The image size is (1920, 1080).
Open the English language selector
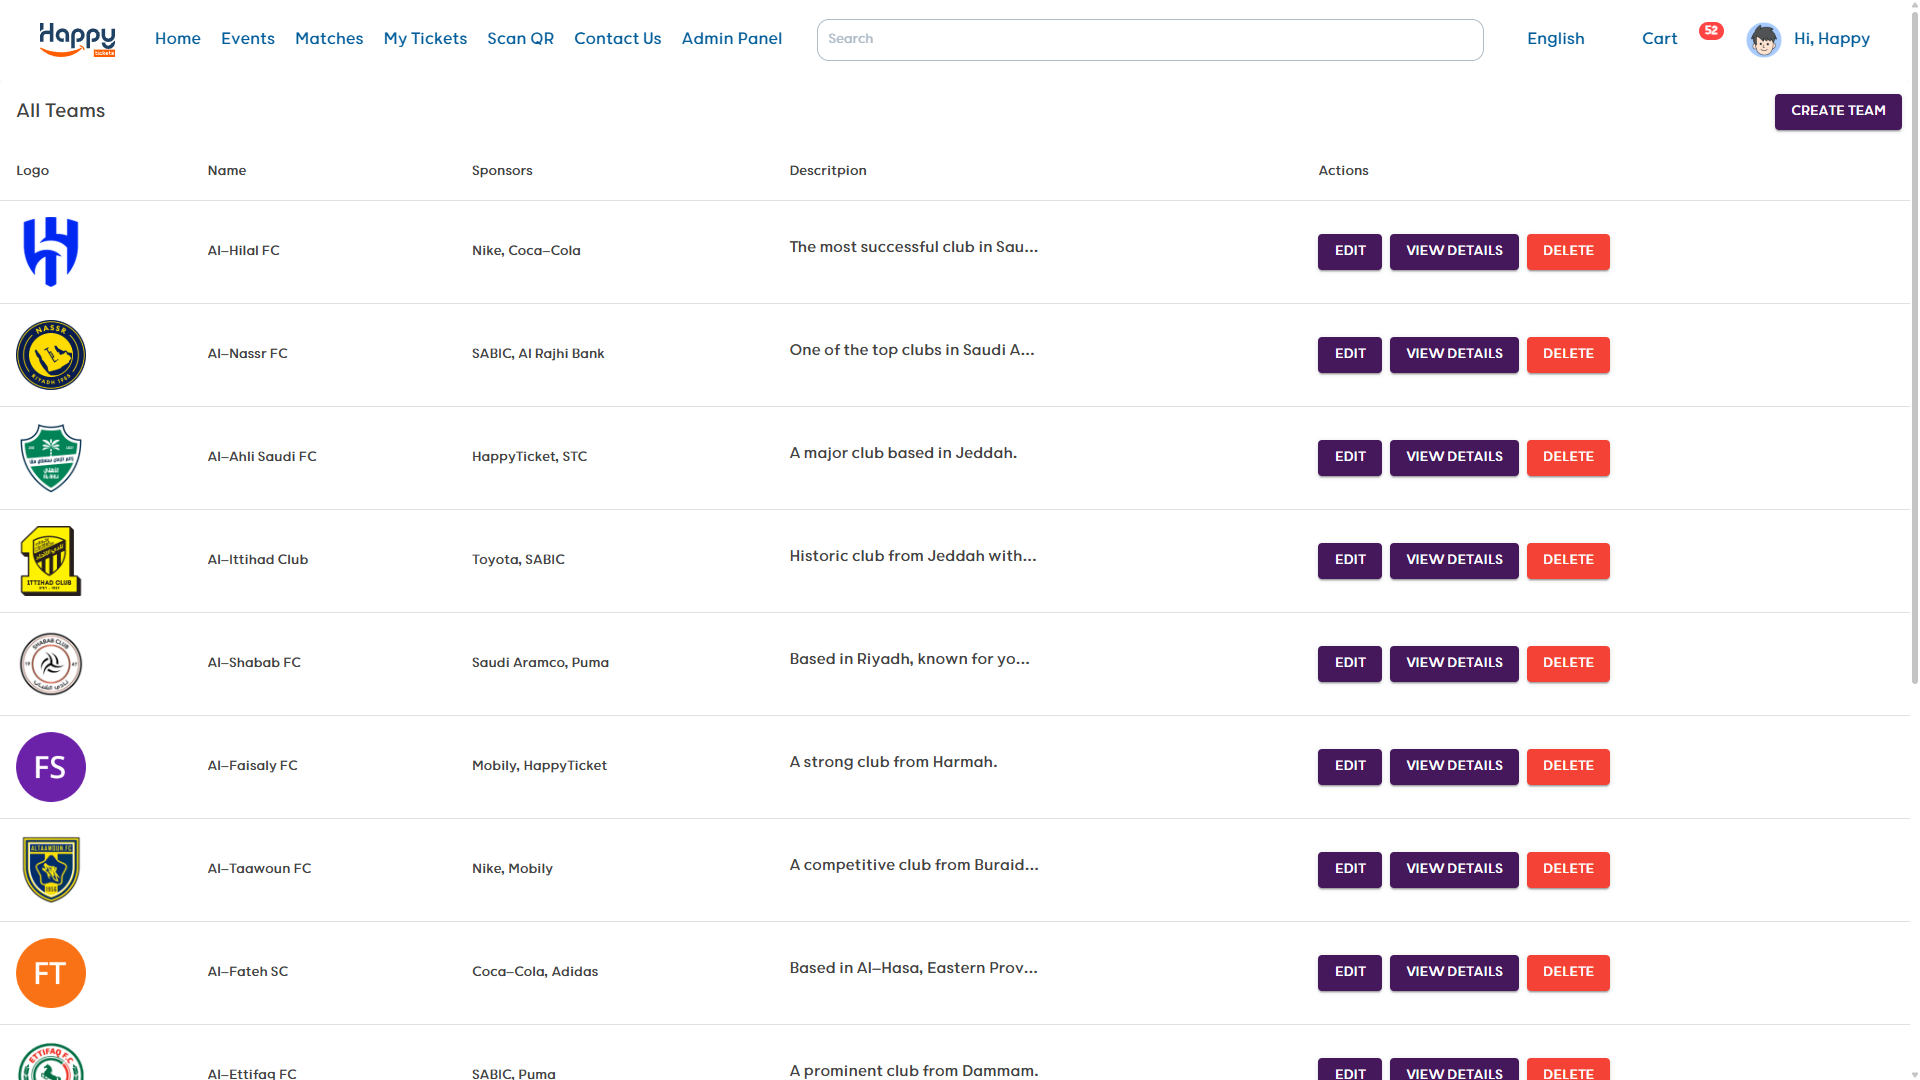pyautogui.click(x=1555, y=39)
